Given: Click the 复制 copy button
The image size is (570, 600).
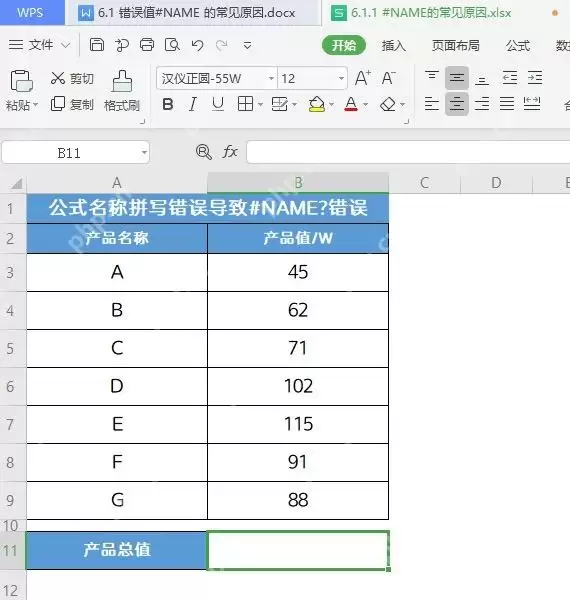Looking at the screenshot, I should click(x=72, y=104).
